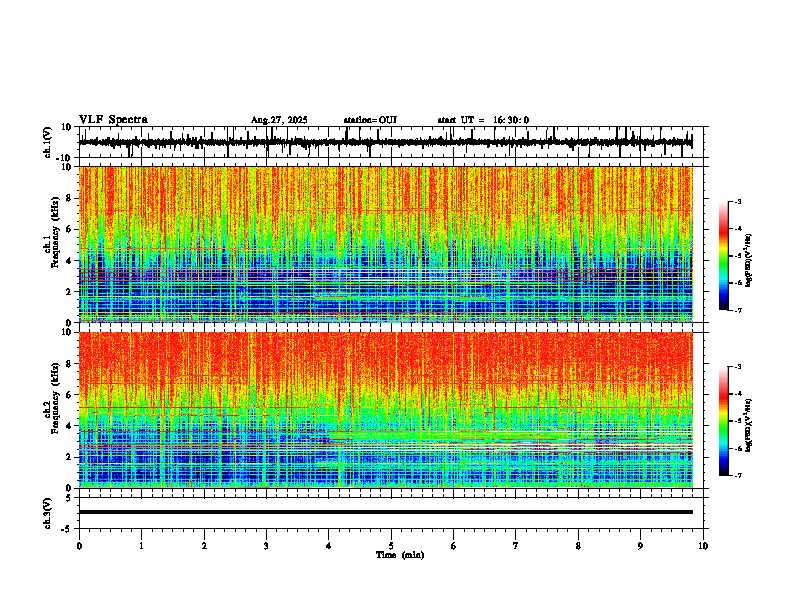The height and width of the screenshot is (612, 792).
Task: Click the "4" kHz tick on ch.2 spectrogram axis
Action: tap(69, 426)
